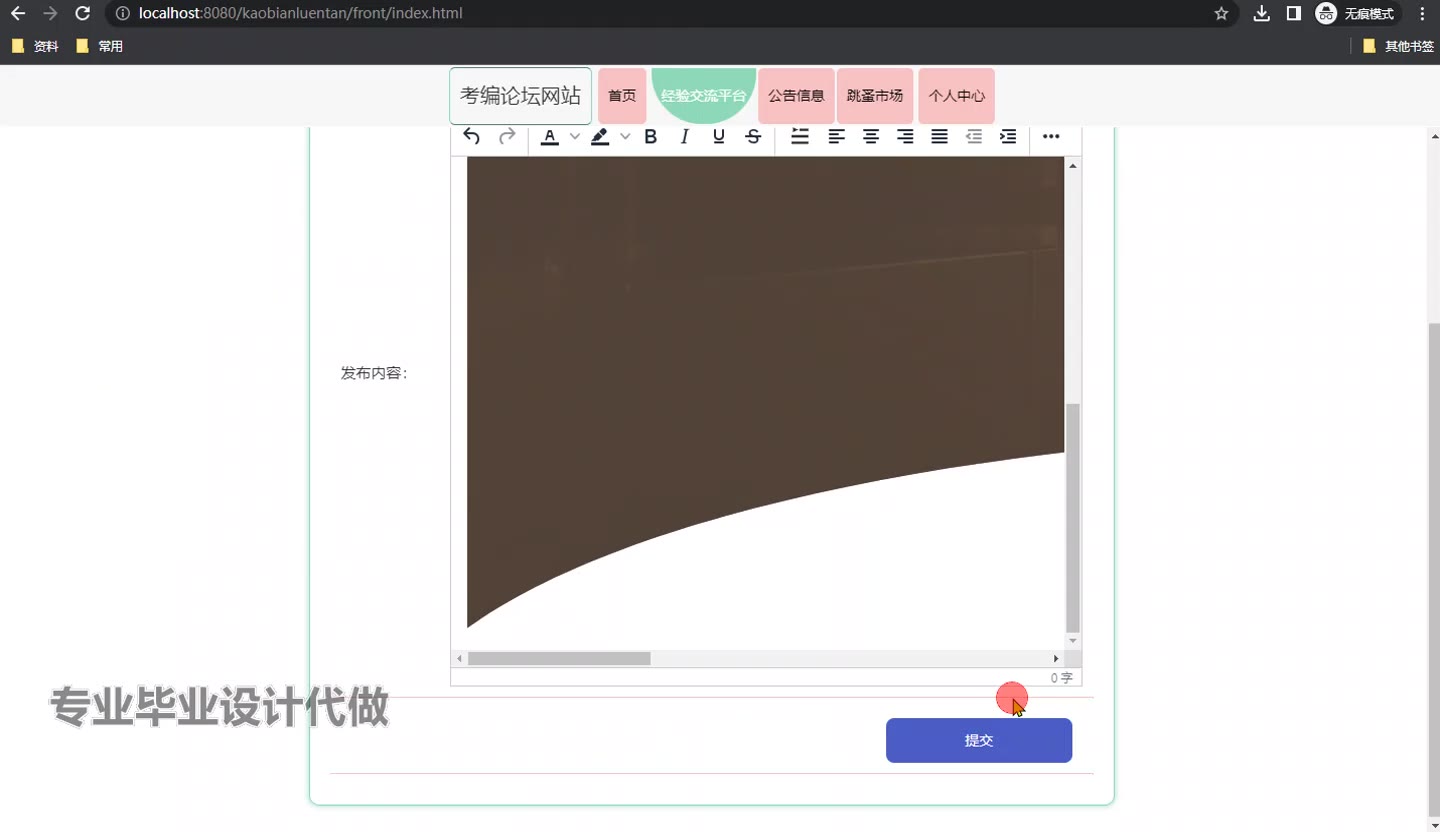This screenshot has width=1440, height=832.
Task: Click the editor's scroll left arrow
Action: [x=459, y=658]
